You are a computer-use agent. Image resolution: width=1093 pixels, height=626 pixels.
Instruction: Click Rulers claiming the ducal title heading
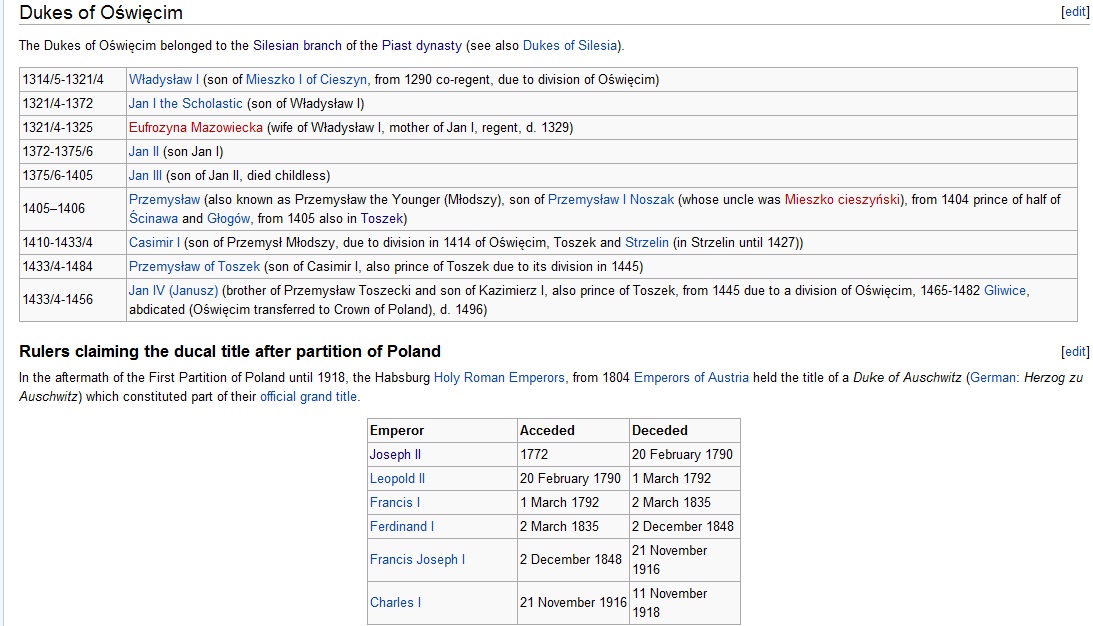click(230, 351)
